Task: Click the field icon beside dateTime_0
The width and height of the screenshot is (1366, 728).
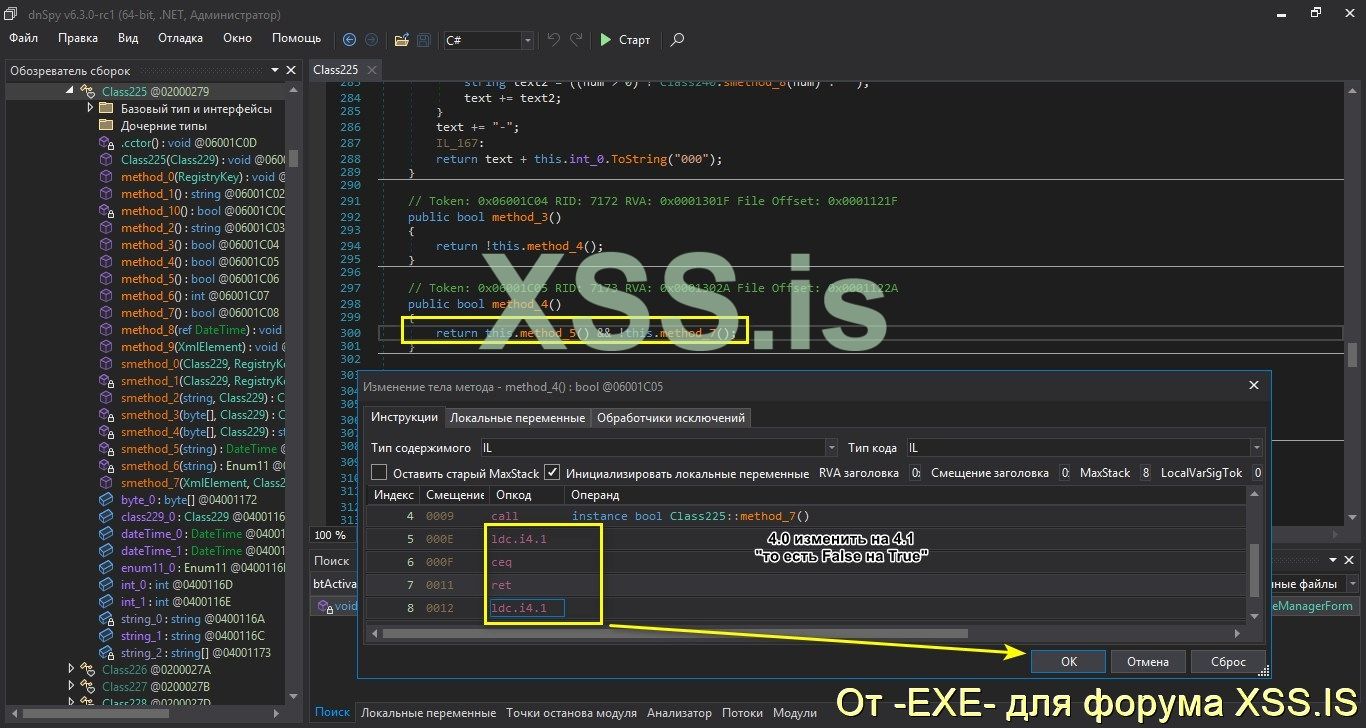Action: tap(106, 534)
